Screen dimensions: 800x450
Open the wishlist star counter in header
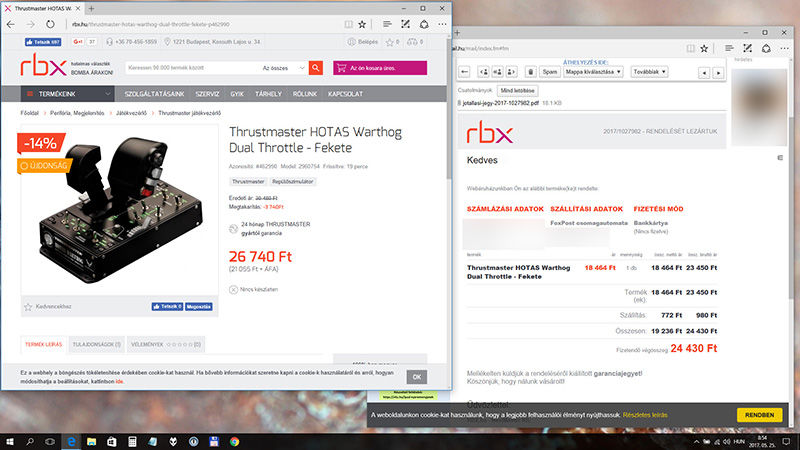pyautogui.click(x=392, y=42)
